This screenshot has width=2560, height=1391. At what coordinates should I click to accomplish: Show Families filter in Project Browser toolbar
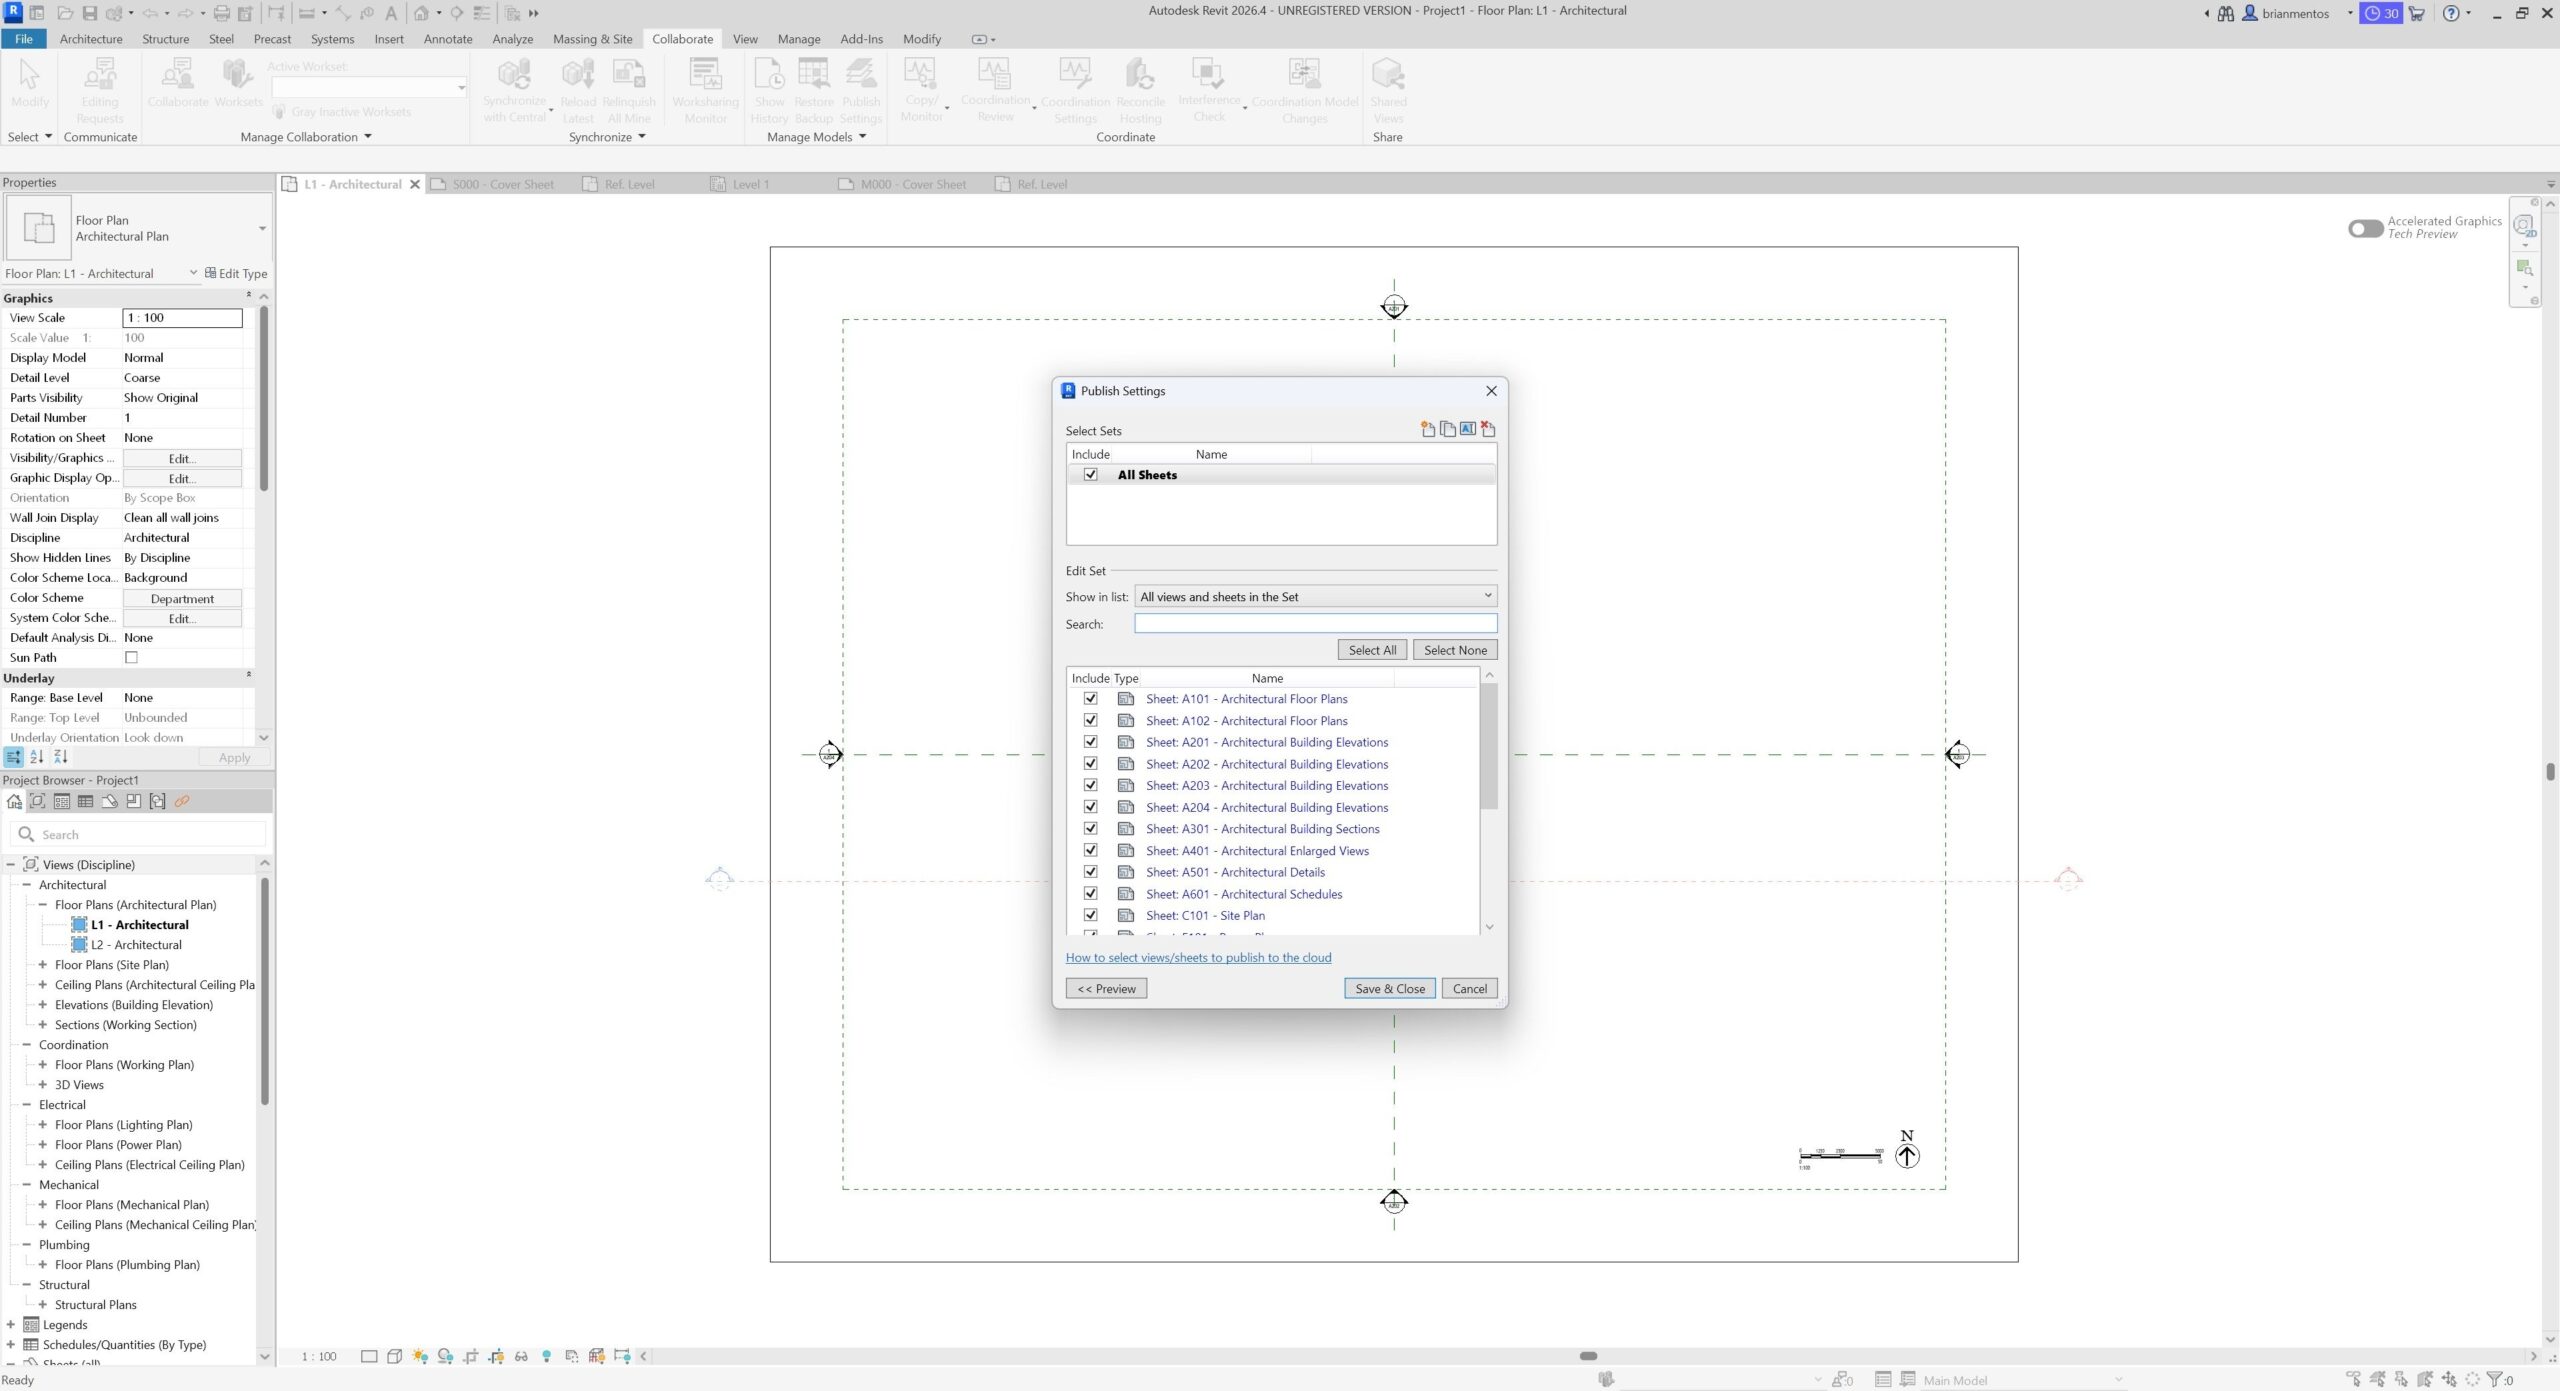(x=134, y=802)
